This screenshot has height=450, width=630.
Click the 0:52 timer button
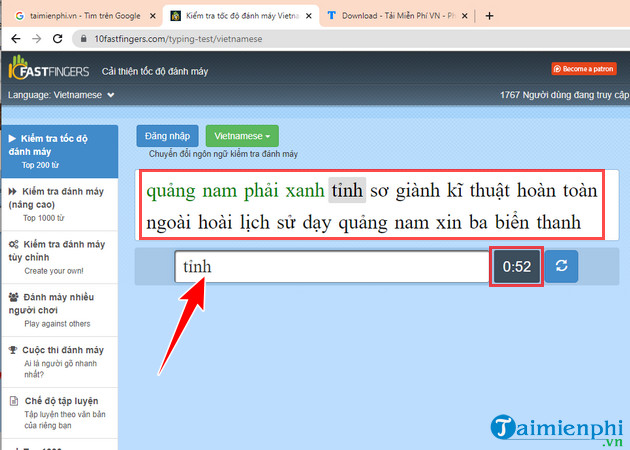[517, 267]
